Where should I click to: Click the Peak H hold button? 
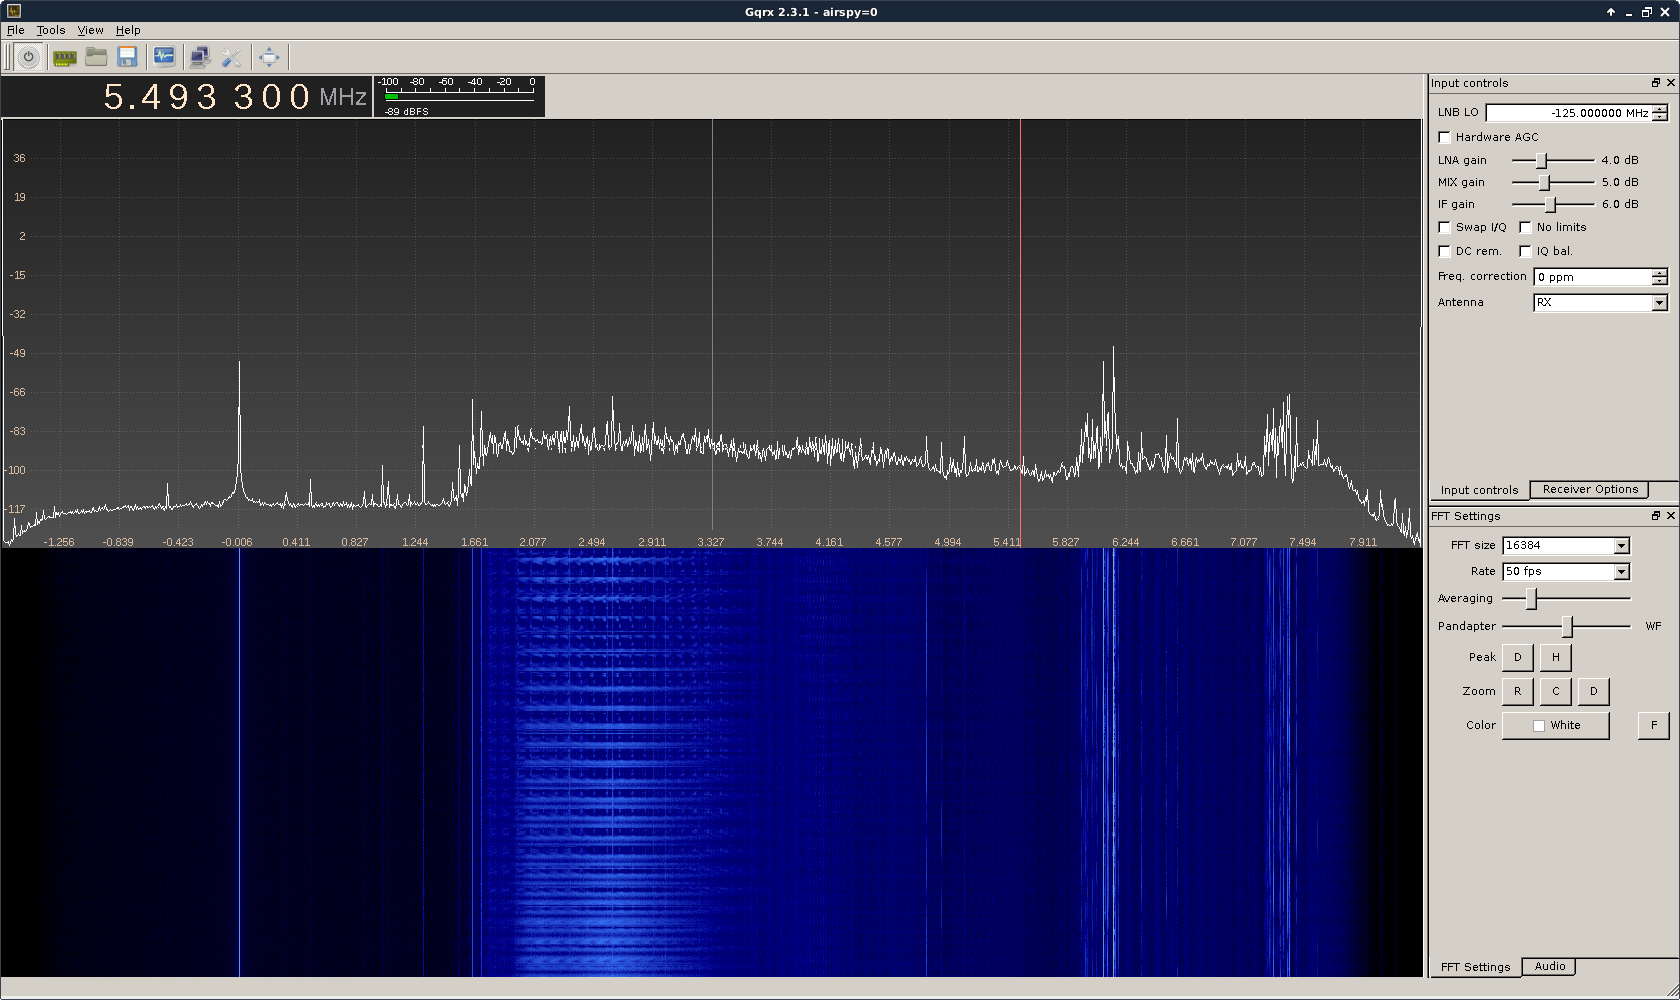pos(1555,657)
